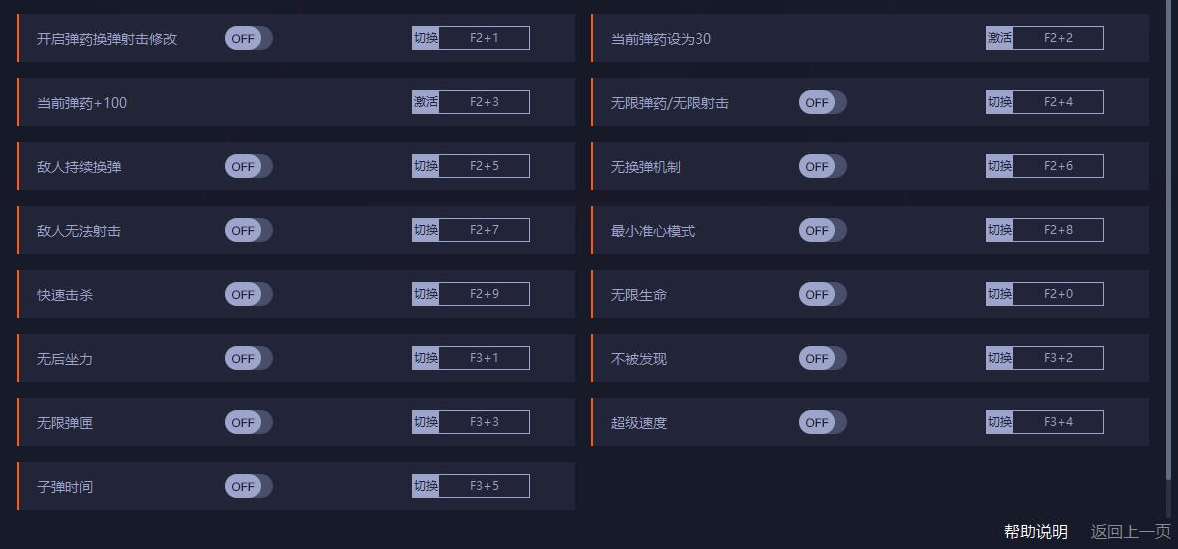The image size is (1178, 549).
Task: Turn on 子弹时间 toggle
Action: click(x=248, y=486)
